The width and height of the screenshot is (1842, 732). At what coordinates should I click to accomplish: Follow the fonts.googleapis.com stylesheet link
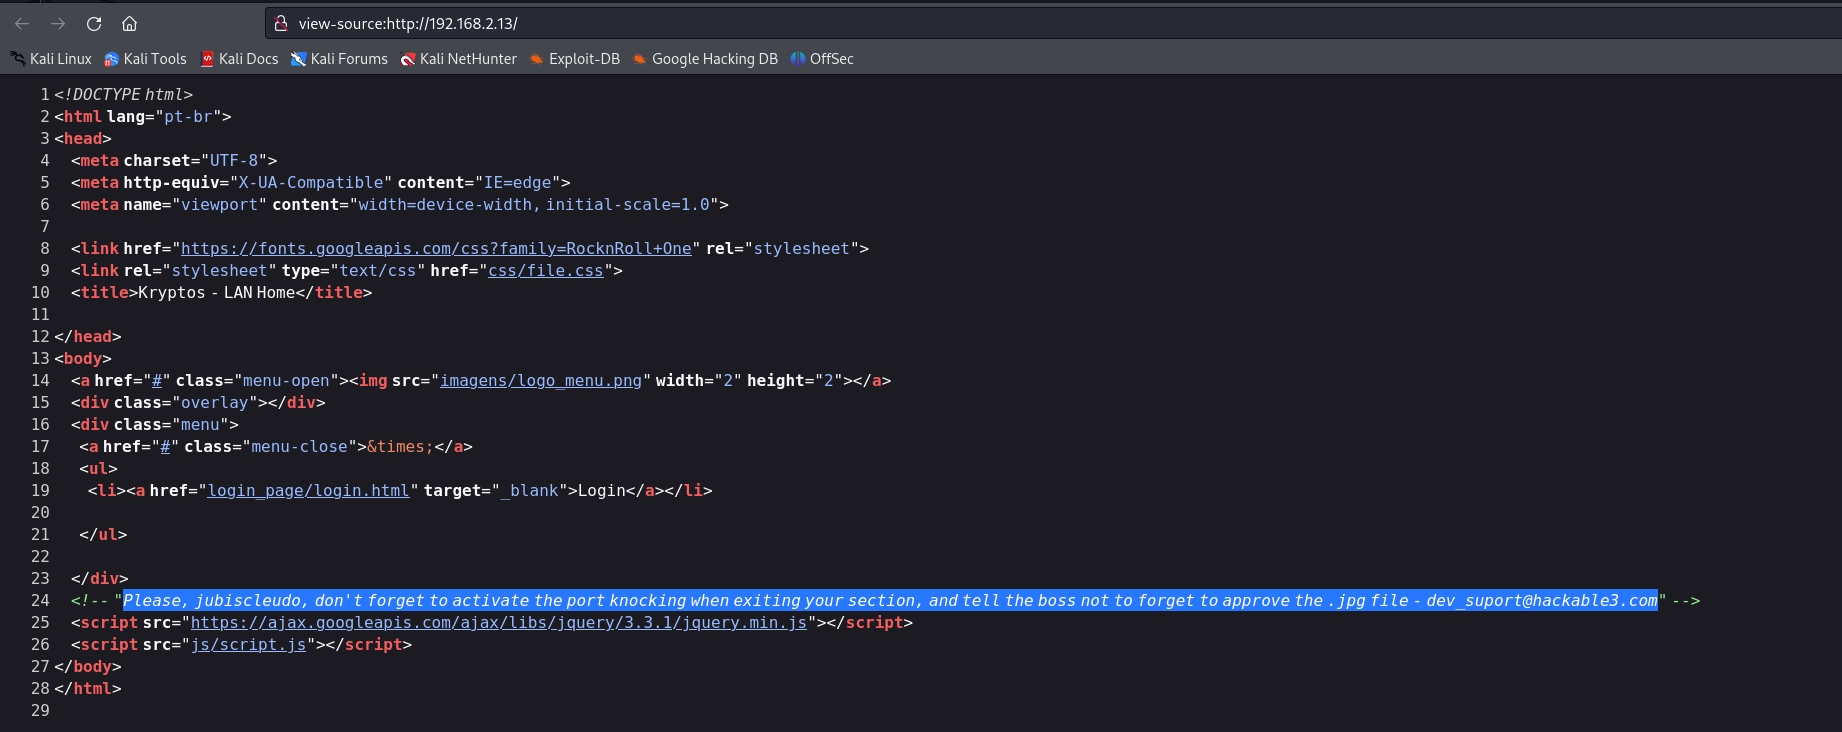436,249
